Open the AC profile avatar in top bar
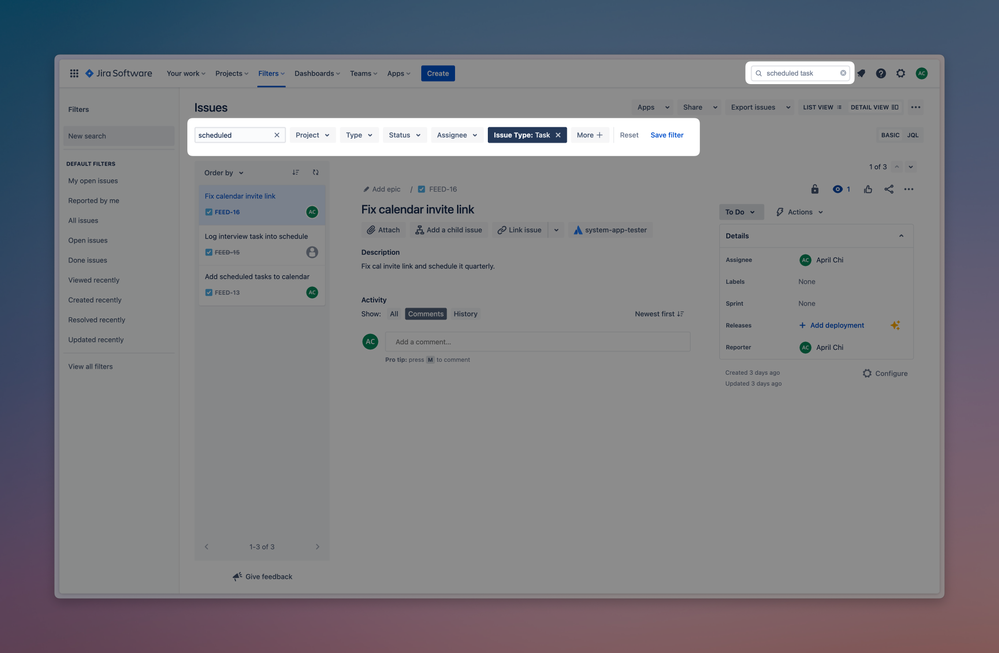The image size is (999, 653). click(x=921, y=73)
